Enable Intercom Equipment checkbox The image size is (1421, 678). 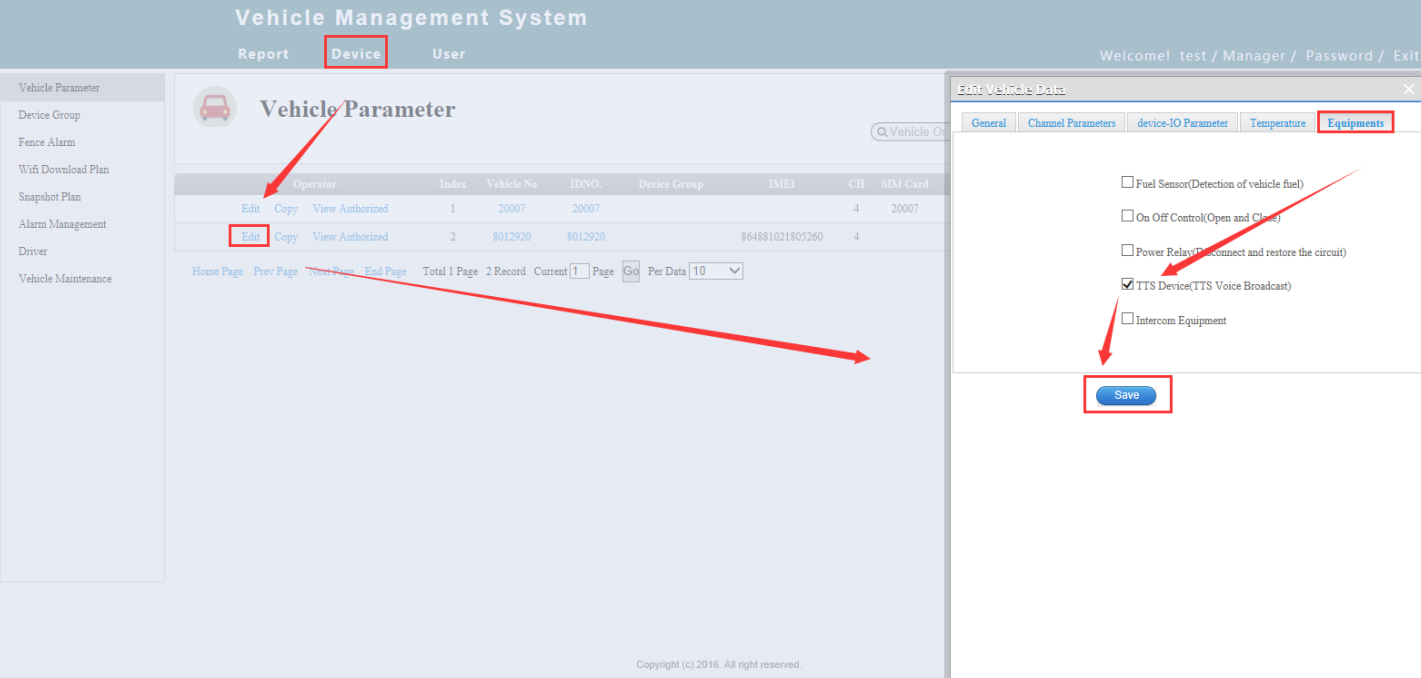point(1127,319)
